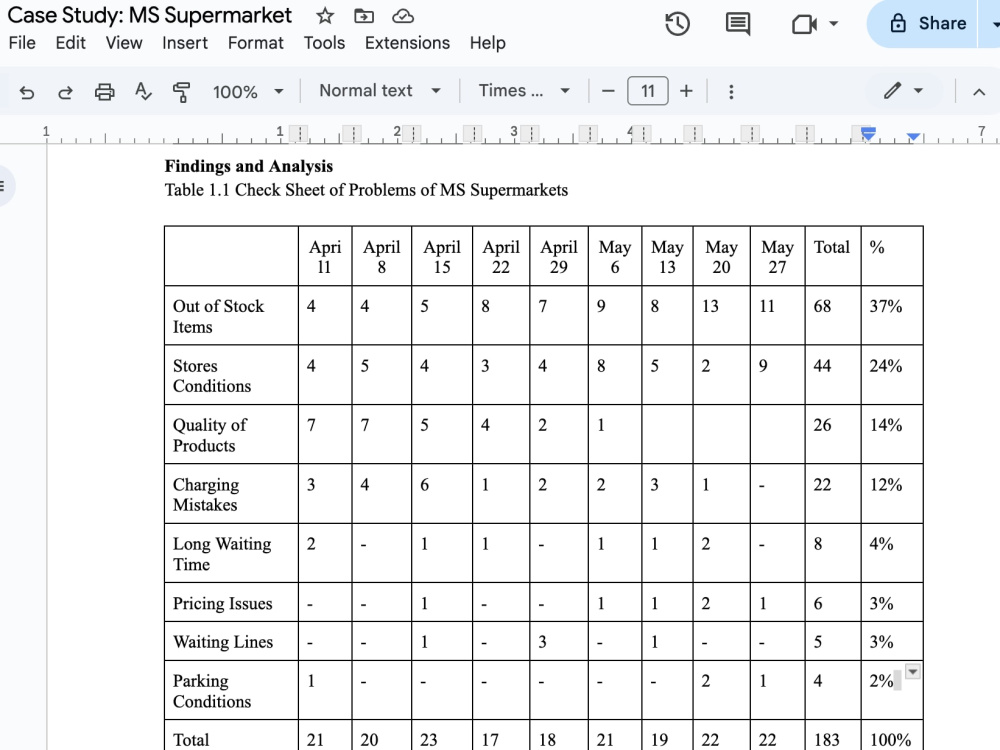Image resolution: width=1000 pixels, height=750 pixels.
Task: Check cloud save status icon
Action: click(x=403, y=16)
